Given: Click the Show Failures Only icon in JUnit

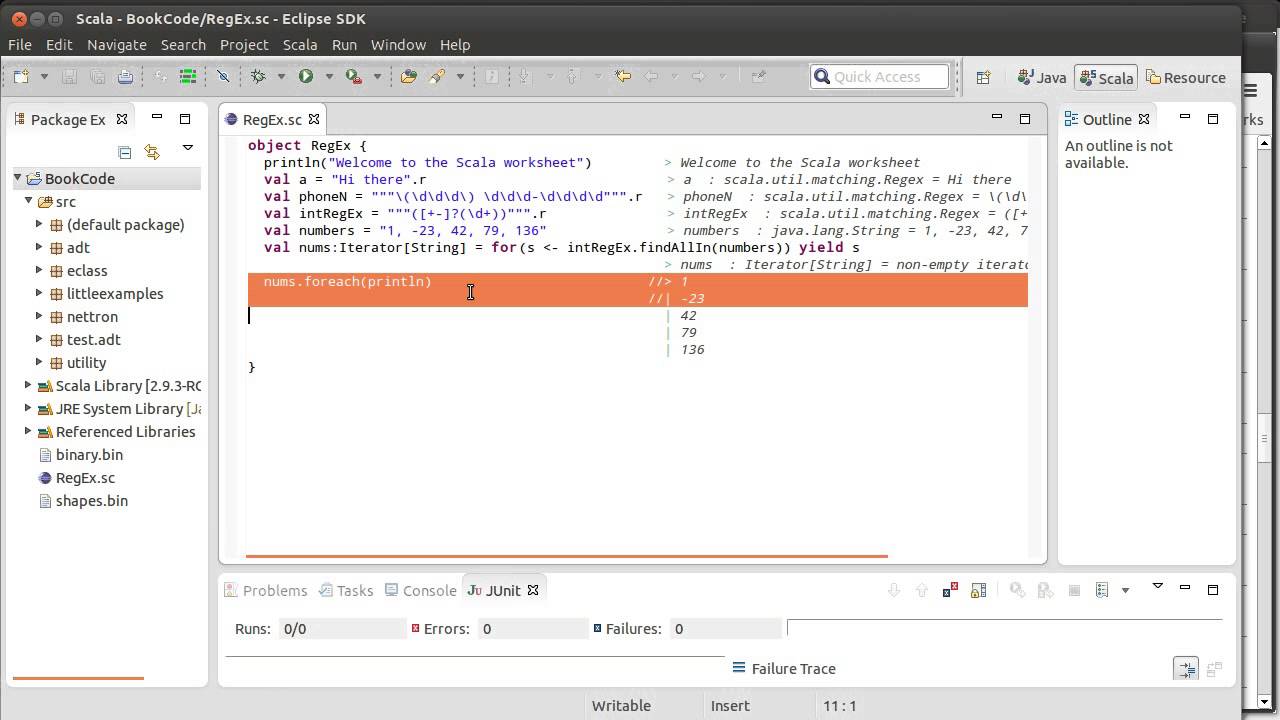Looking at the screenshot, I should (950, 590).
